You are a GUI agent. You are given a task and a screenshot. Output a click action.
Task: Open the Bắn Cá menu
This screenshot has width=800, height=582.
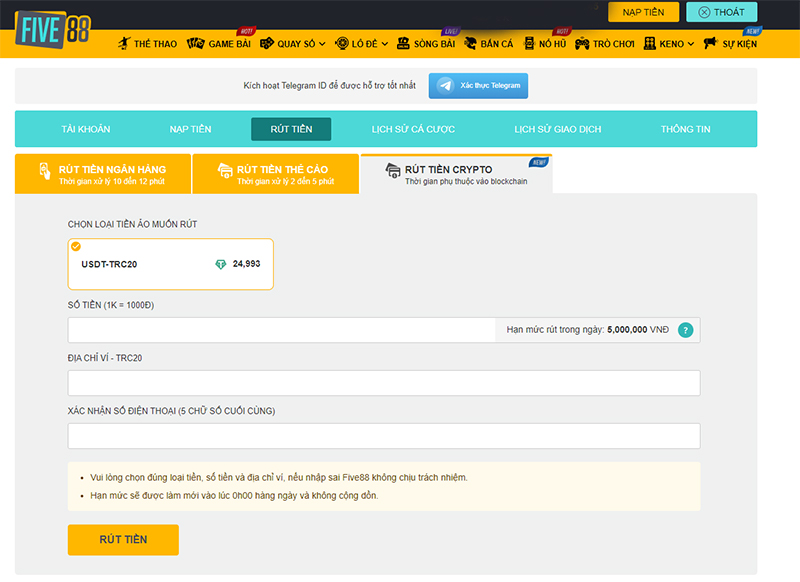tap(489, 44)
